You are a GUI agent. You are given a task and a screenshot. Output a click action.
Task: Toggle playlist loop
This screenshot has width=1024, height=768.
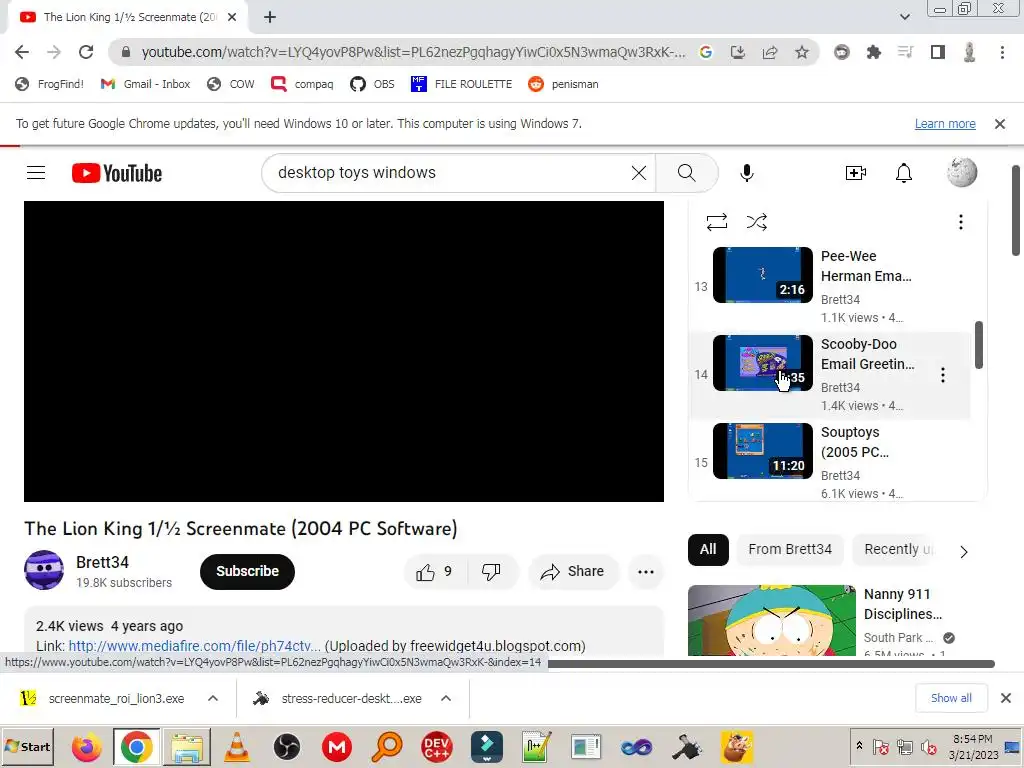[716, 222]
